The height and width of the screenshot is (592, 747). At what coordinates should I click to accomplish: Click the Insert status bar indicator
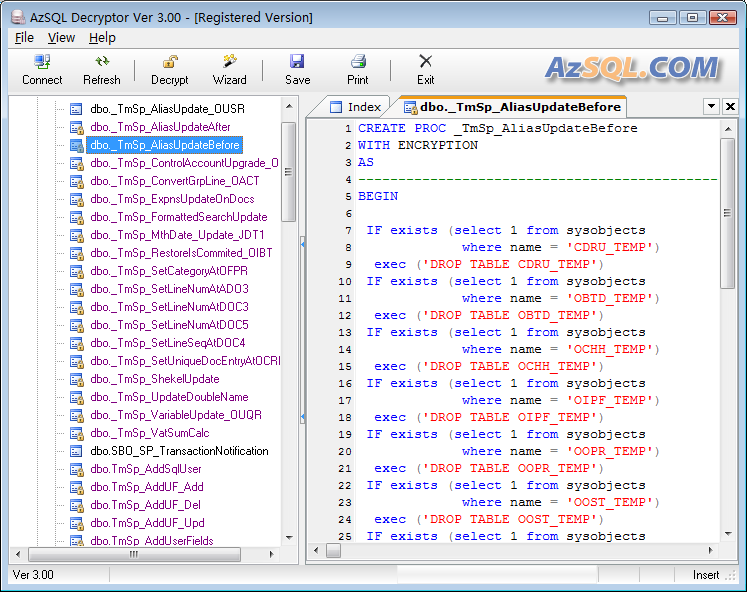click(x=706, y=575)
